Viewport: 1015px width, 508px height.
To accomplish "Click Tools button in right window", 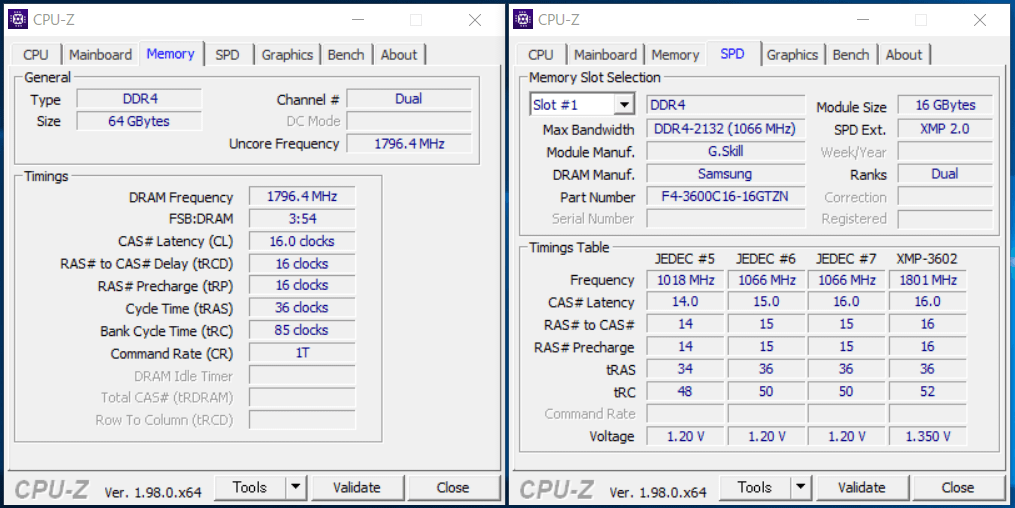I will [755, 487].
